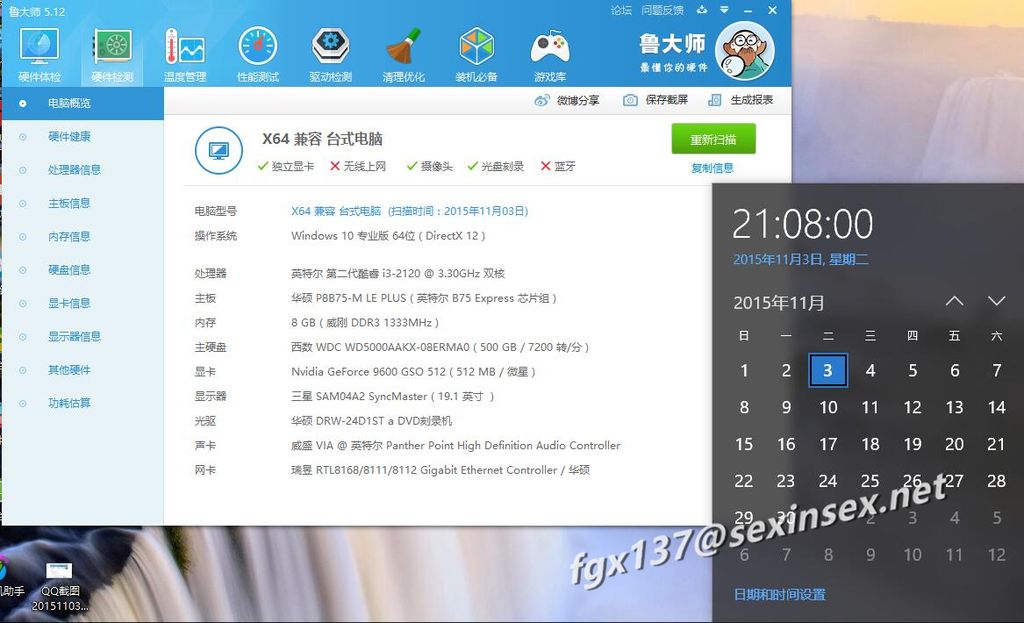
Task: Go to next month with down chevron
Action: (997, 301)
